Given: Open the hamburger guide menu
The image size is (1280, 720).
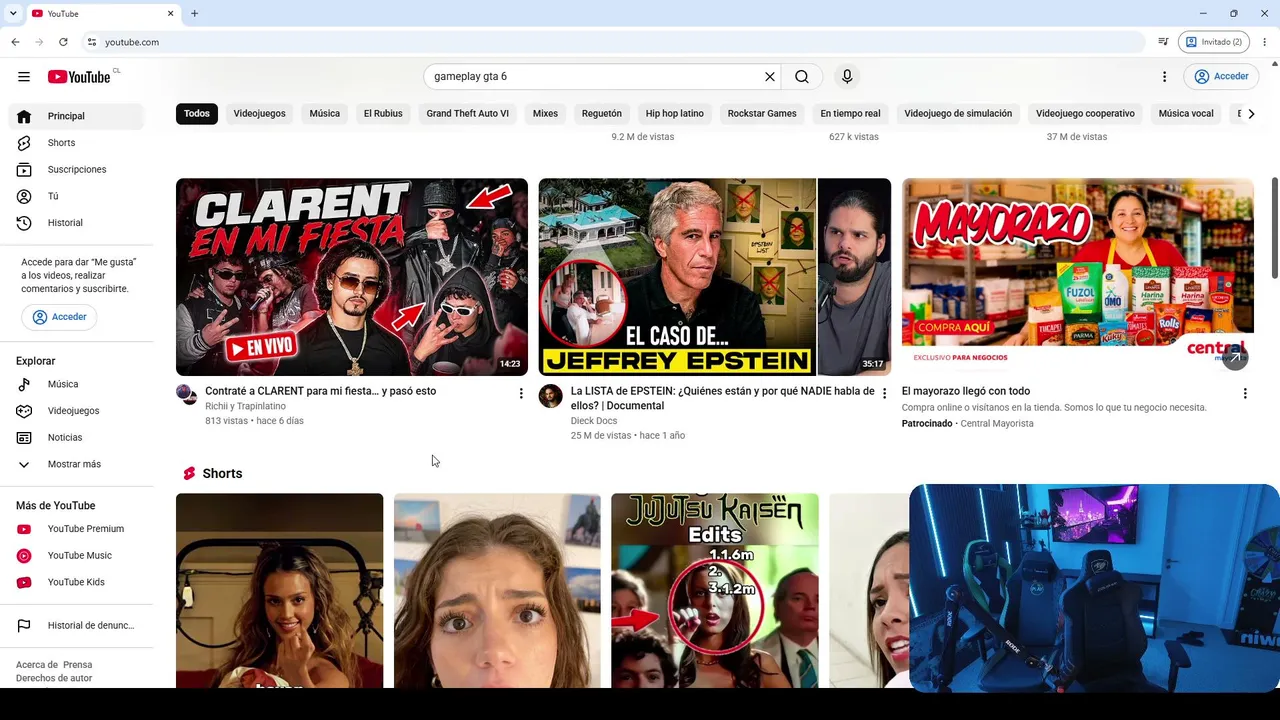Looking at the screenshot, I should click(24, 77).
